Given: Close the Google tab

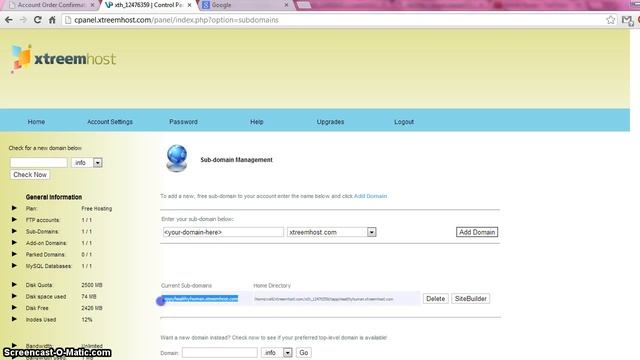Looking at the screenshot, I should pos(286,5).
